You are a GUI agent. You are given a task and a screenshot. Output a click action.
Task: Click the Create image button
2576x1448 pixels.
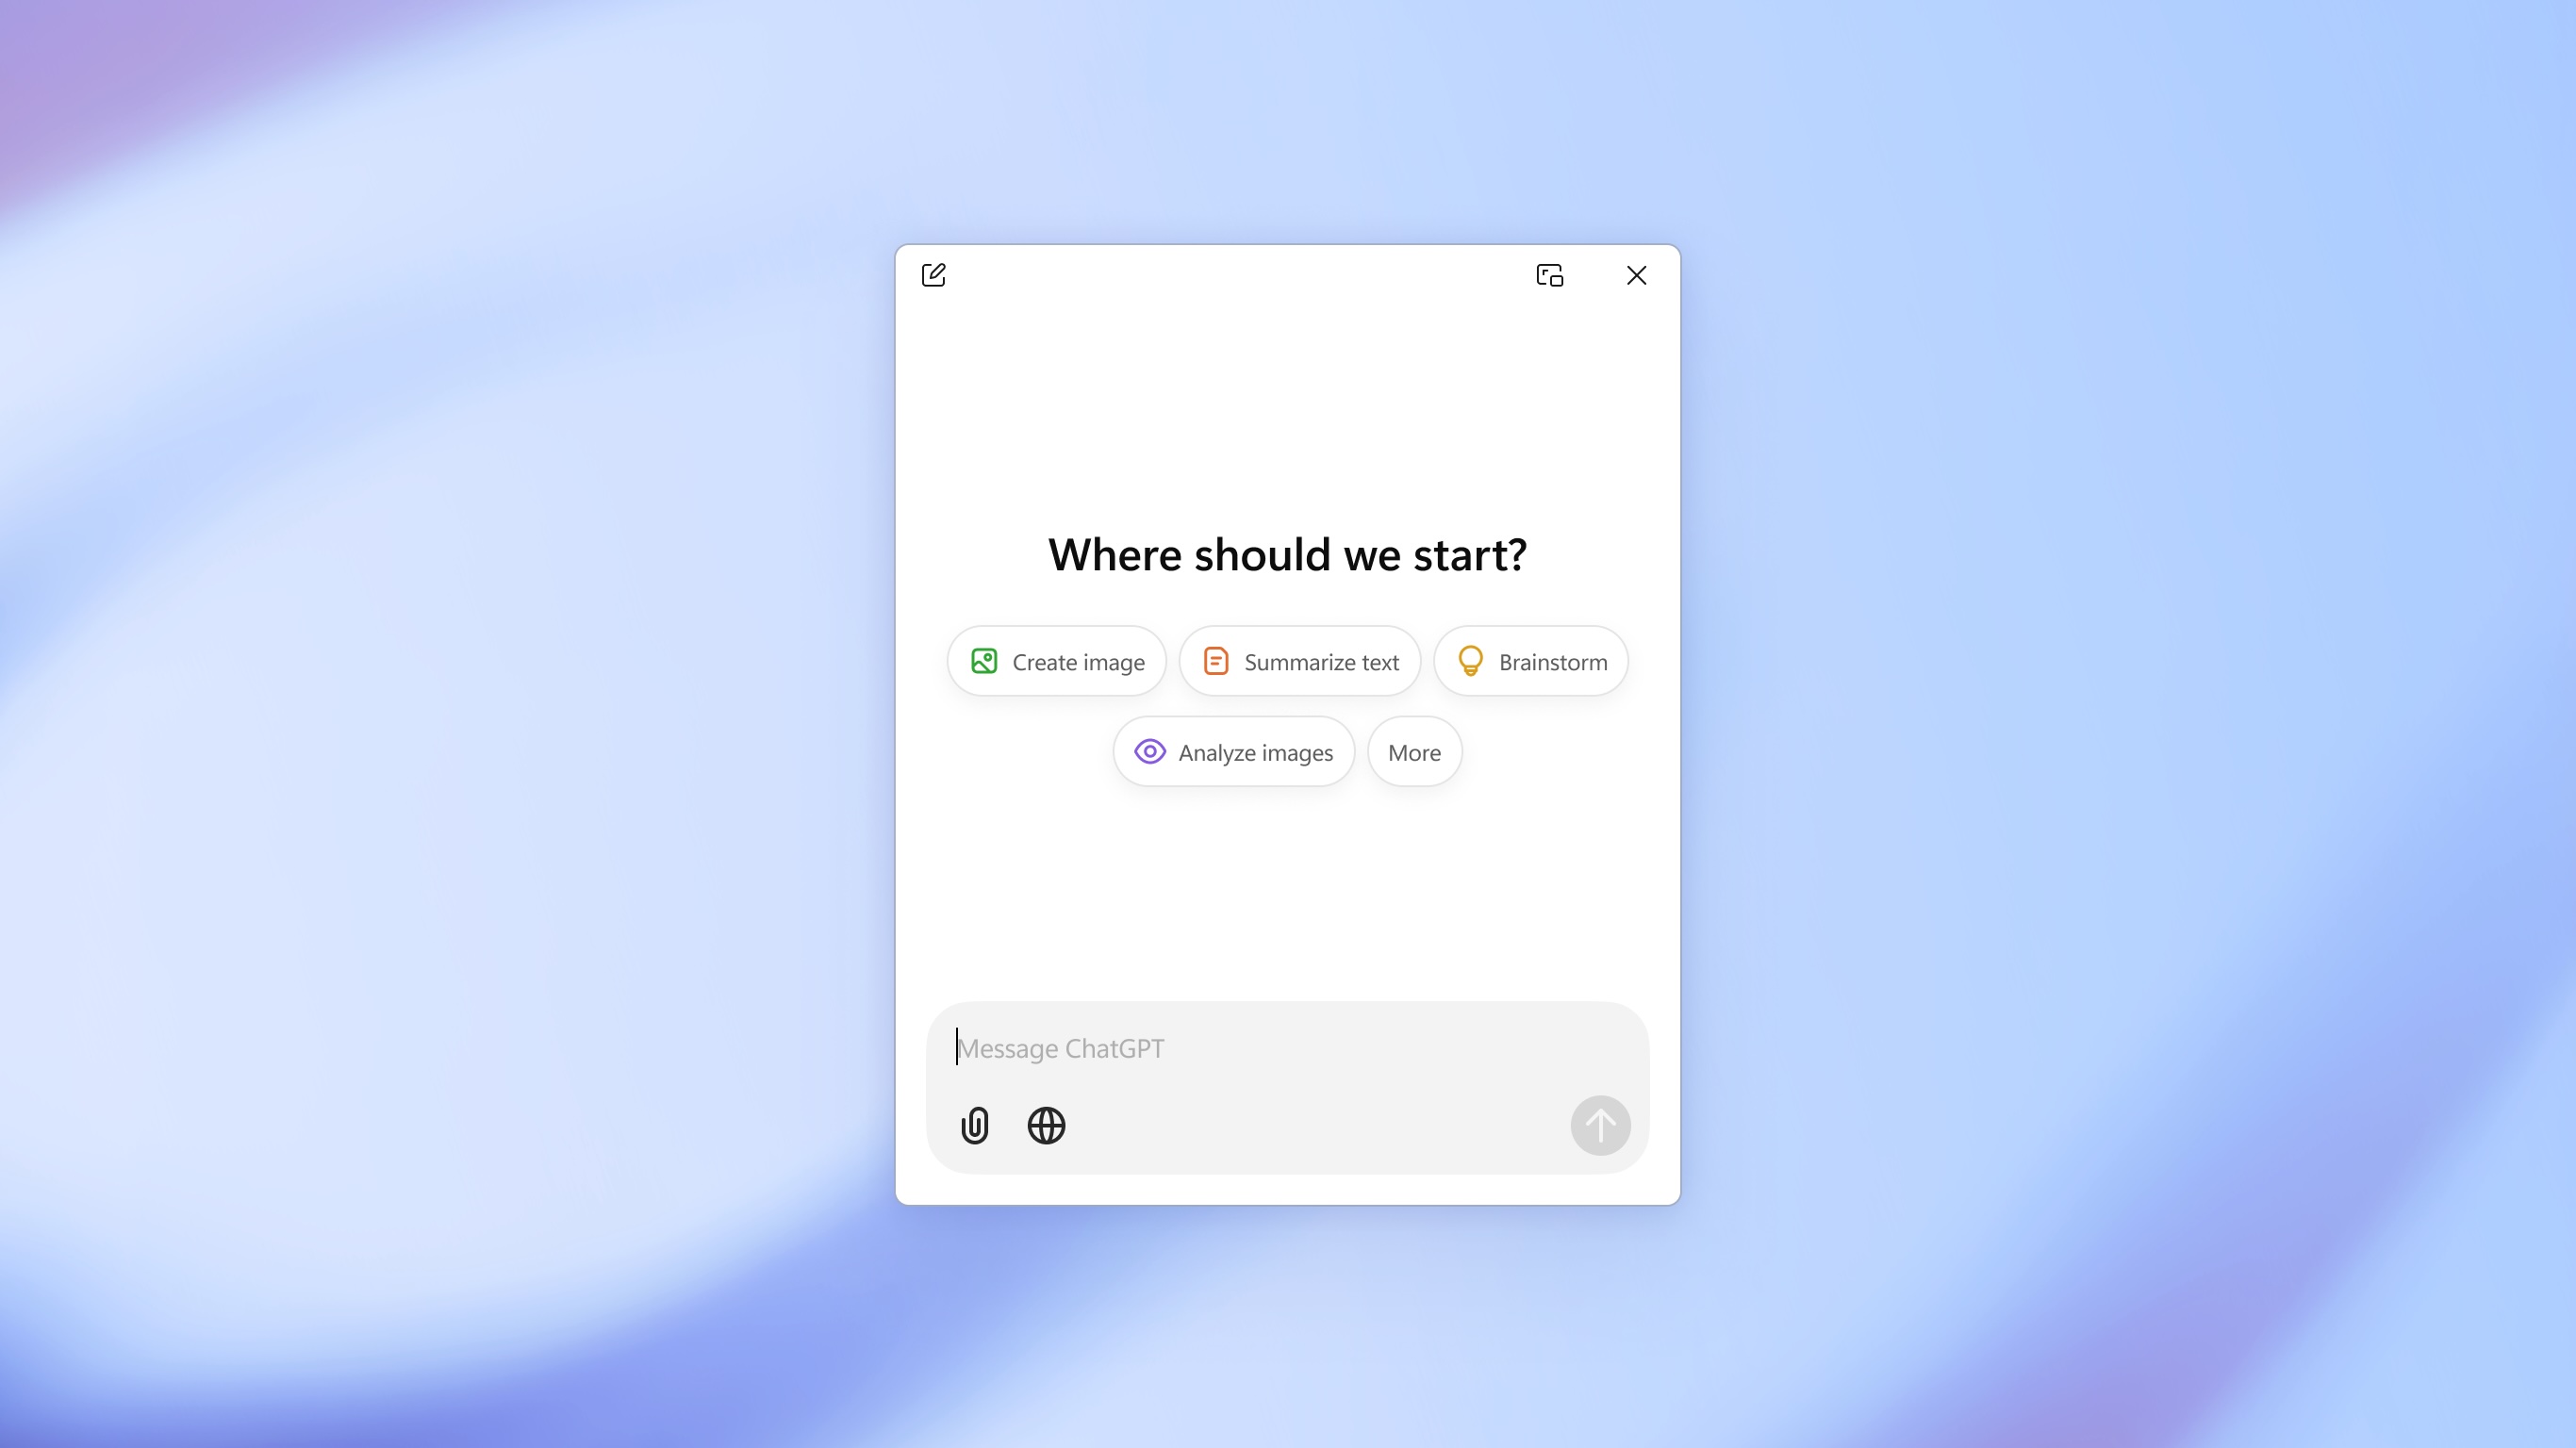click(x=1056, y=660)
